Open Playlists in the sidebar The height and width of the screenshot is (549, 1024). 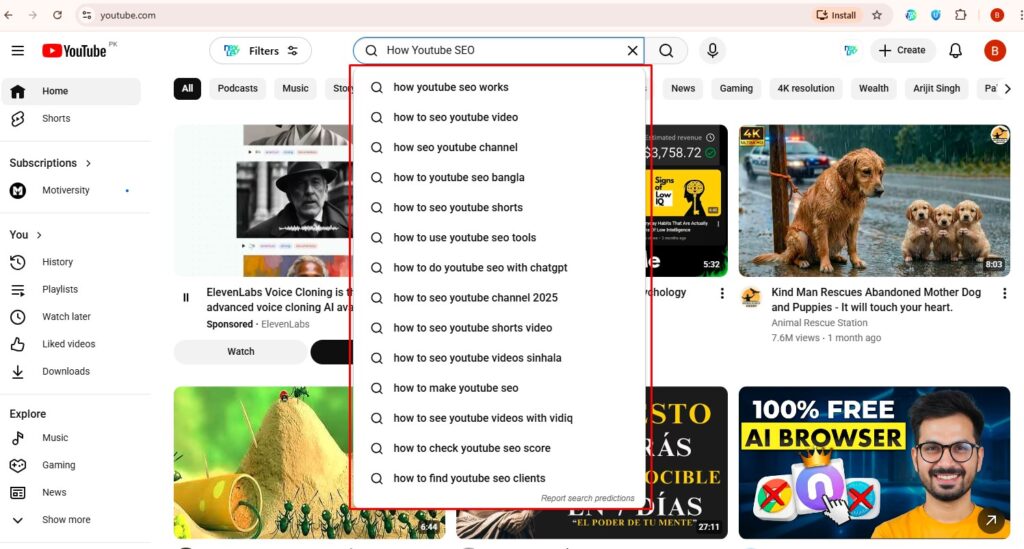71,289
